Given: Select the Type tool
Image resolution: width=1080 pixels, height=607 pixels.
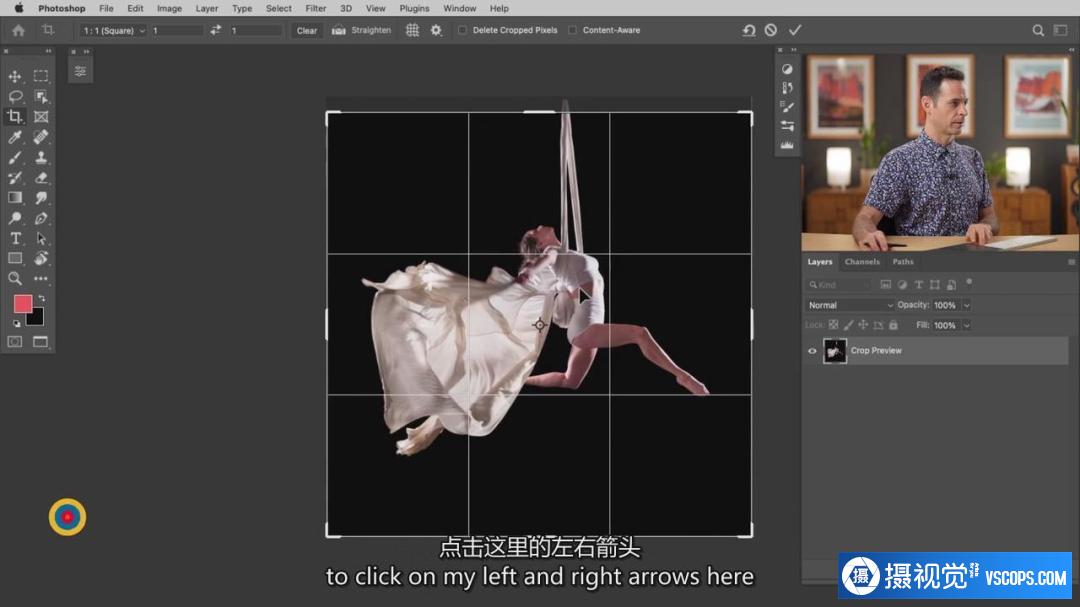Looking at the screenshot, I should (14, 238).
